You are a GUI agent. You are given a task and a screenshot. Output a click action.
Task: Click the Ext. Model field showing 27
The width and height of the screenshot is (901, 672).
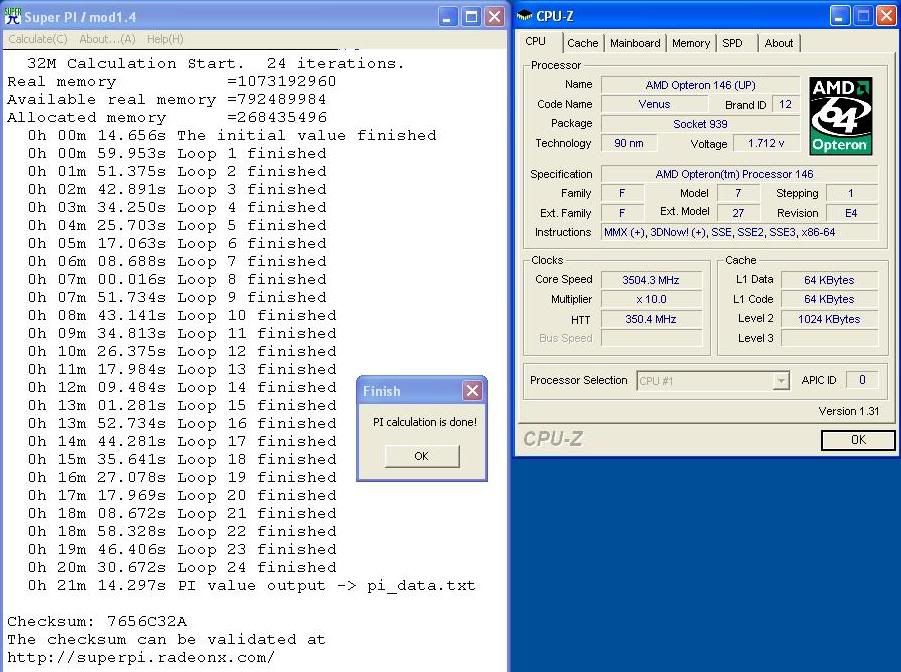pos(738,213)
